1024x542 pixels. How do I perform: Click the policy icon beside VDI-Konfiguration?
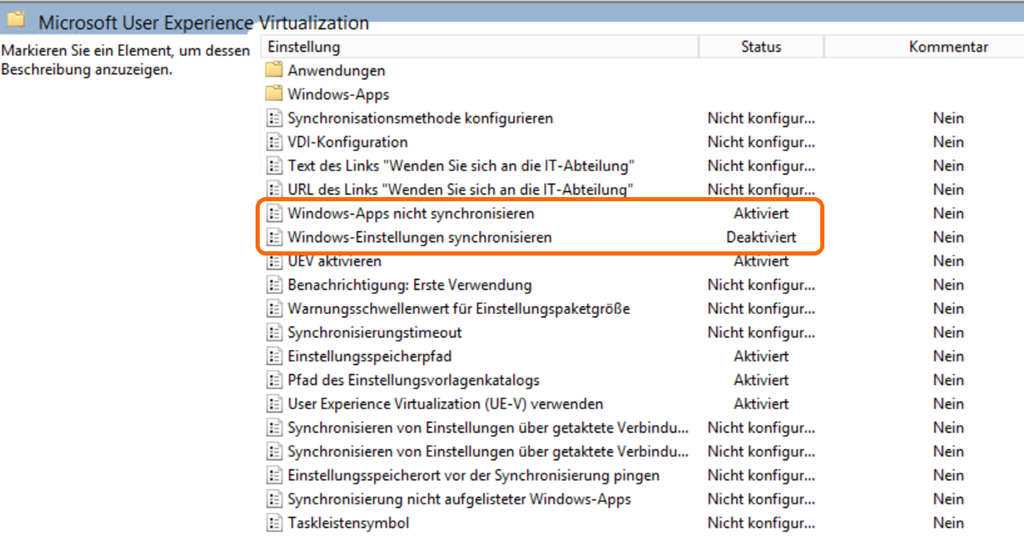(x=274, y=142)
